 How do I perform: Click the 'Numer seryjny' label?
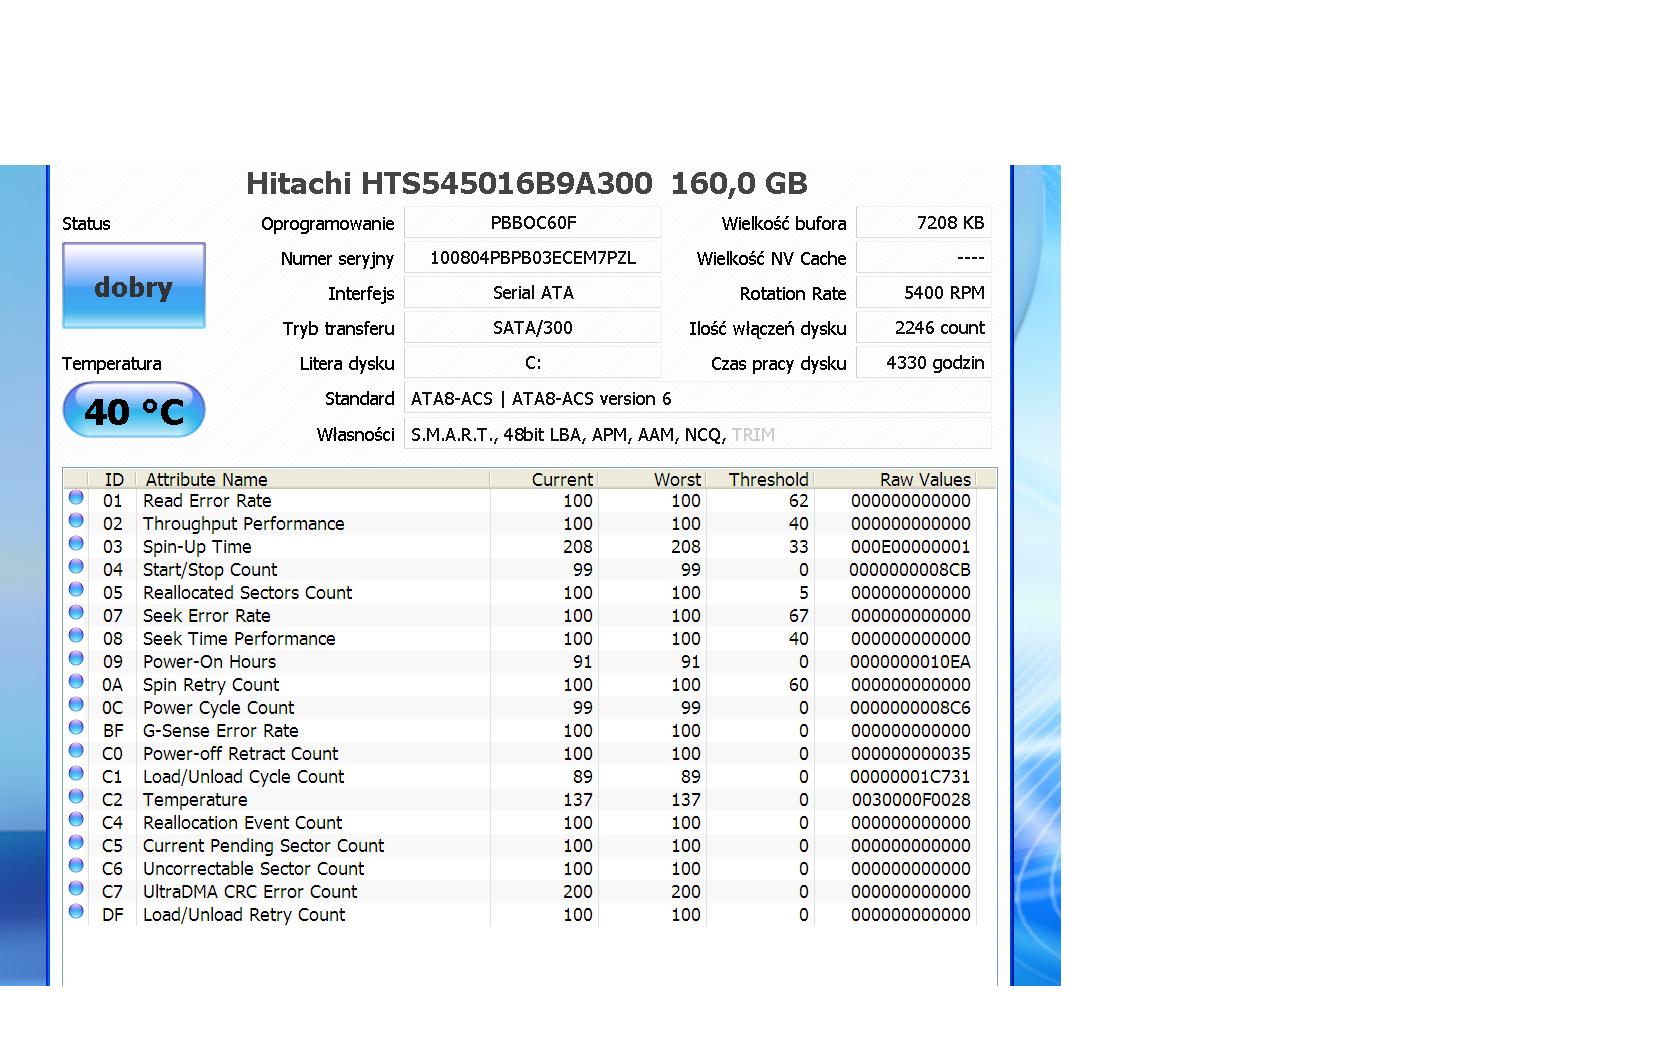point(337,258)
